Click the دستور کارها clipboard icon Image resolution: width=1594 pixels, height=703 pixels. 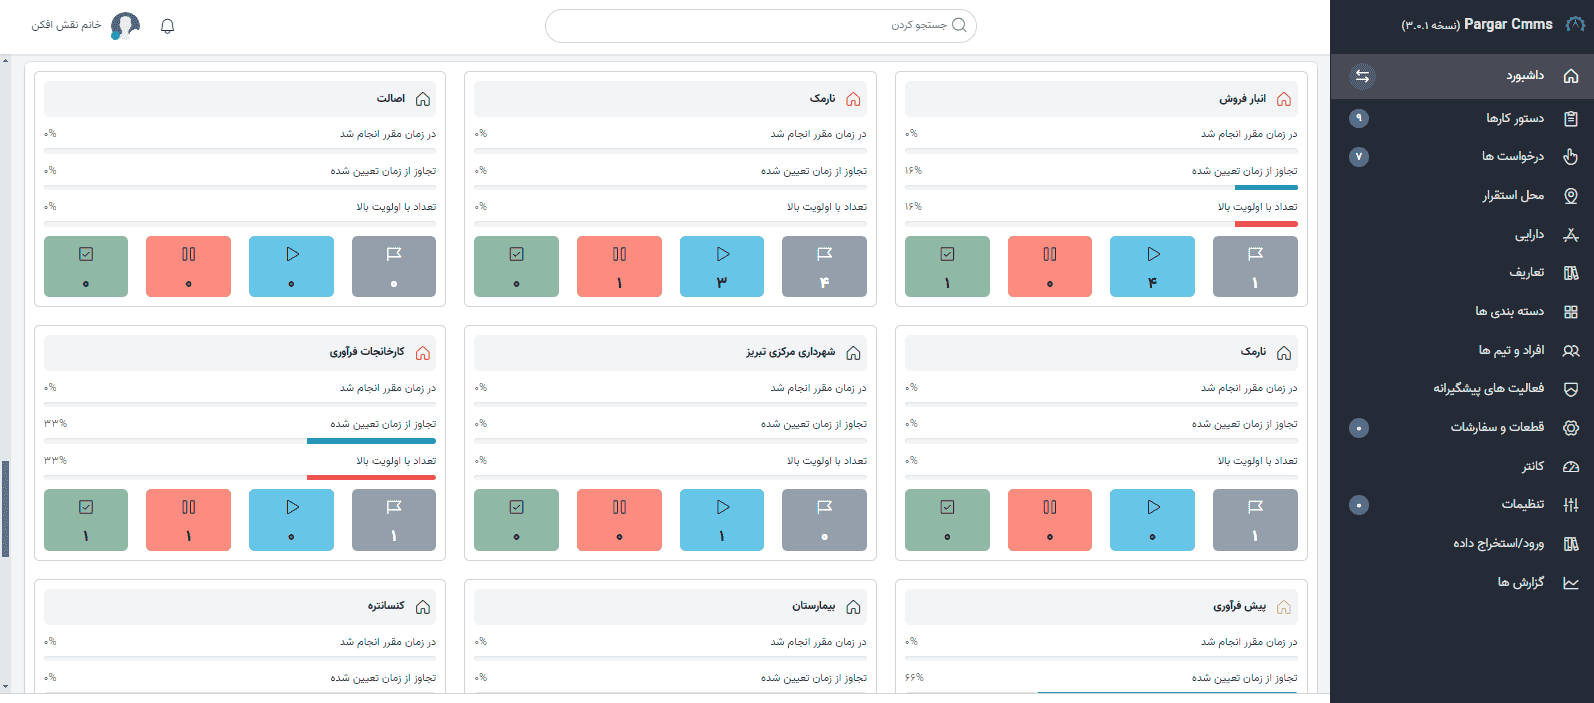point(1571,118)
